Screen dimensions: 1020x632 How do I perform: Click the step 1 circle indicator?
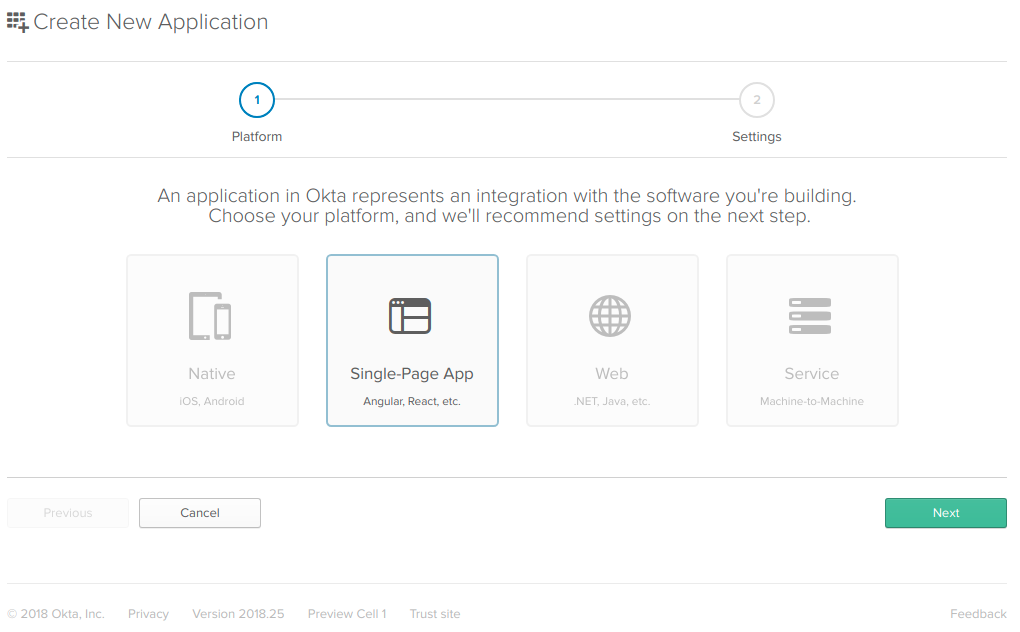[x=257, y=100]
